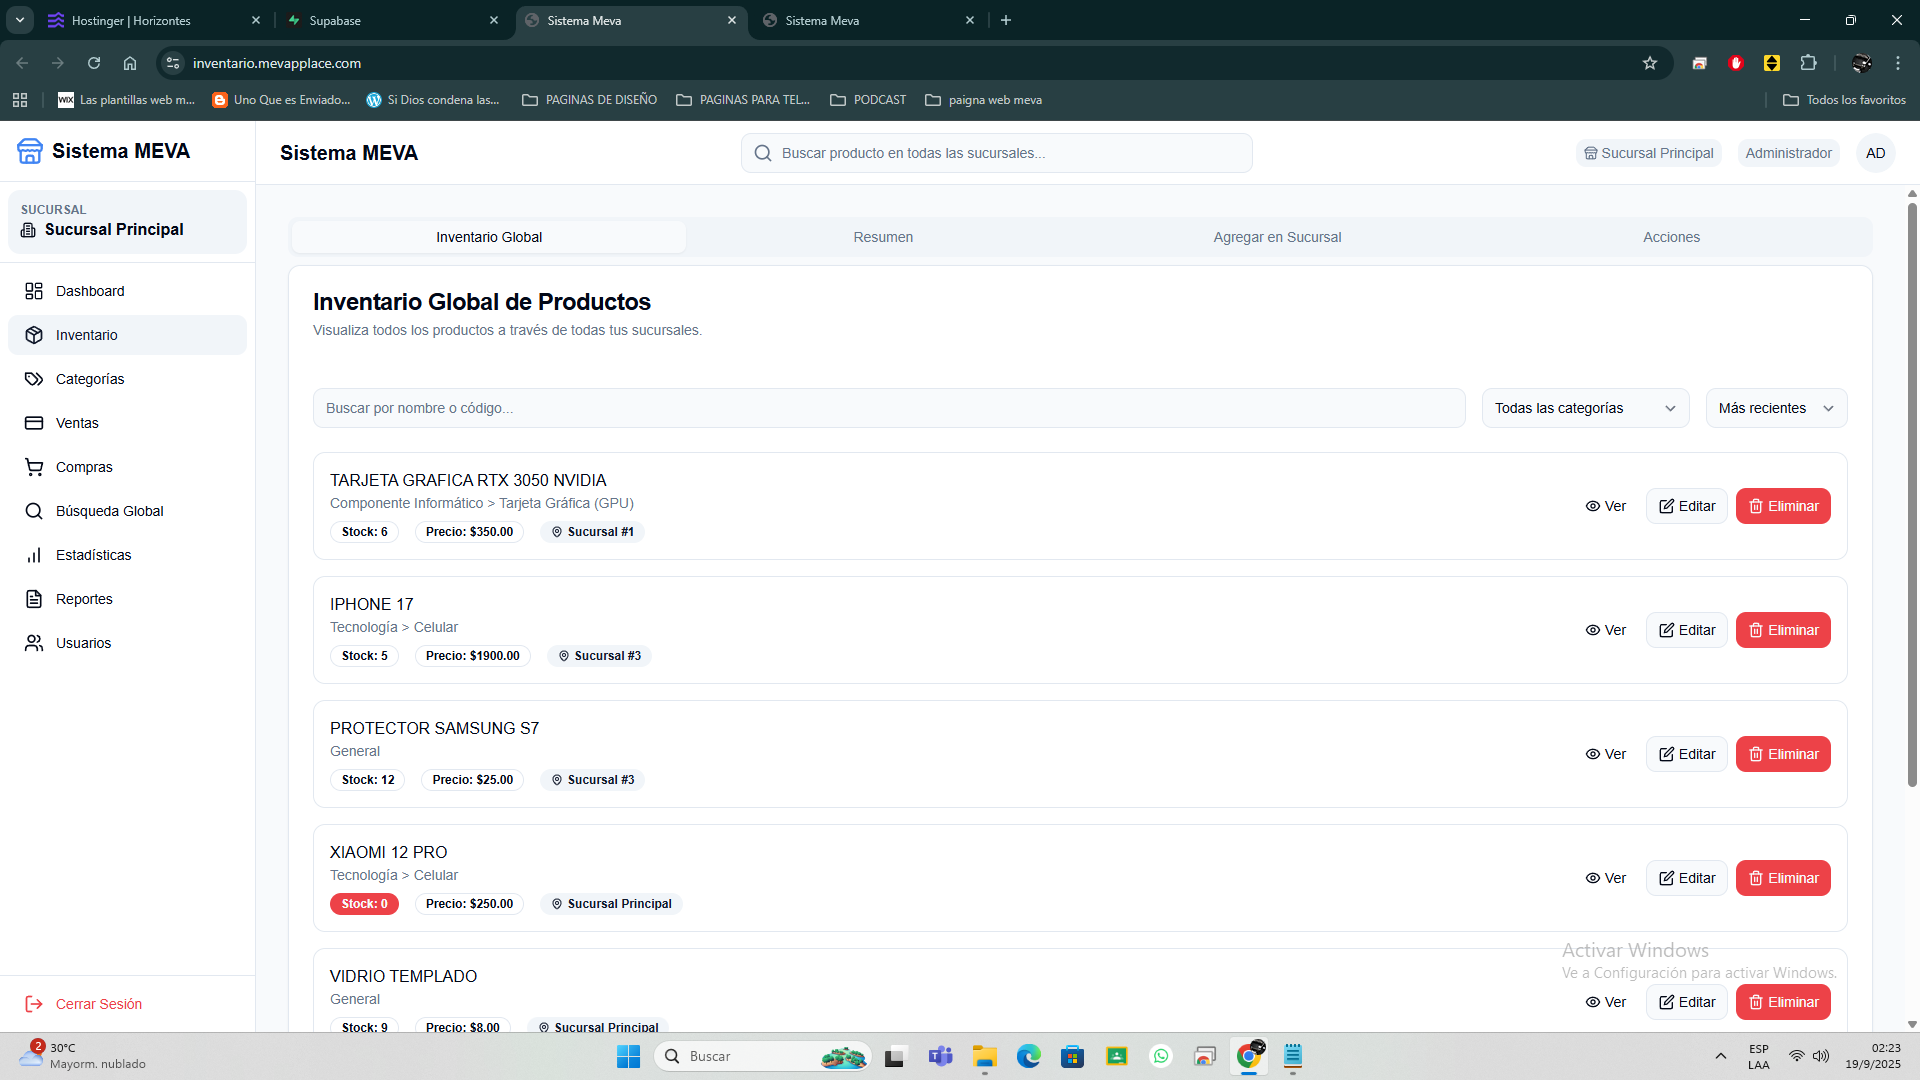
Task: View the IPHONE 17 product details
Action: pos(1606,630)
